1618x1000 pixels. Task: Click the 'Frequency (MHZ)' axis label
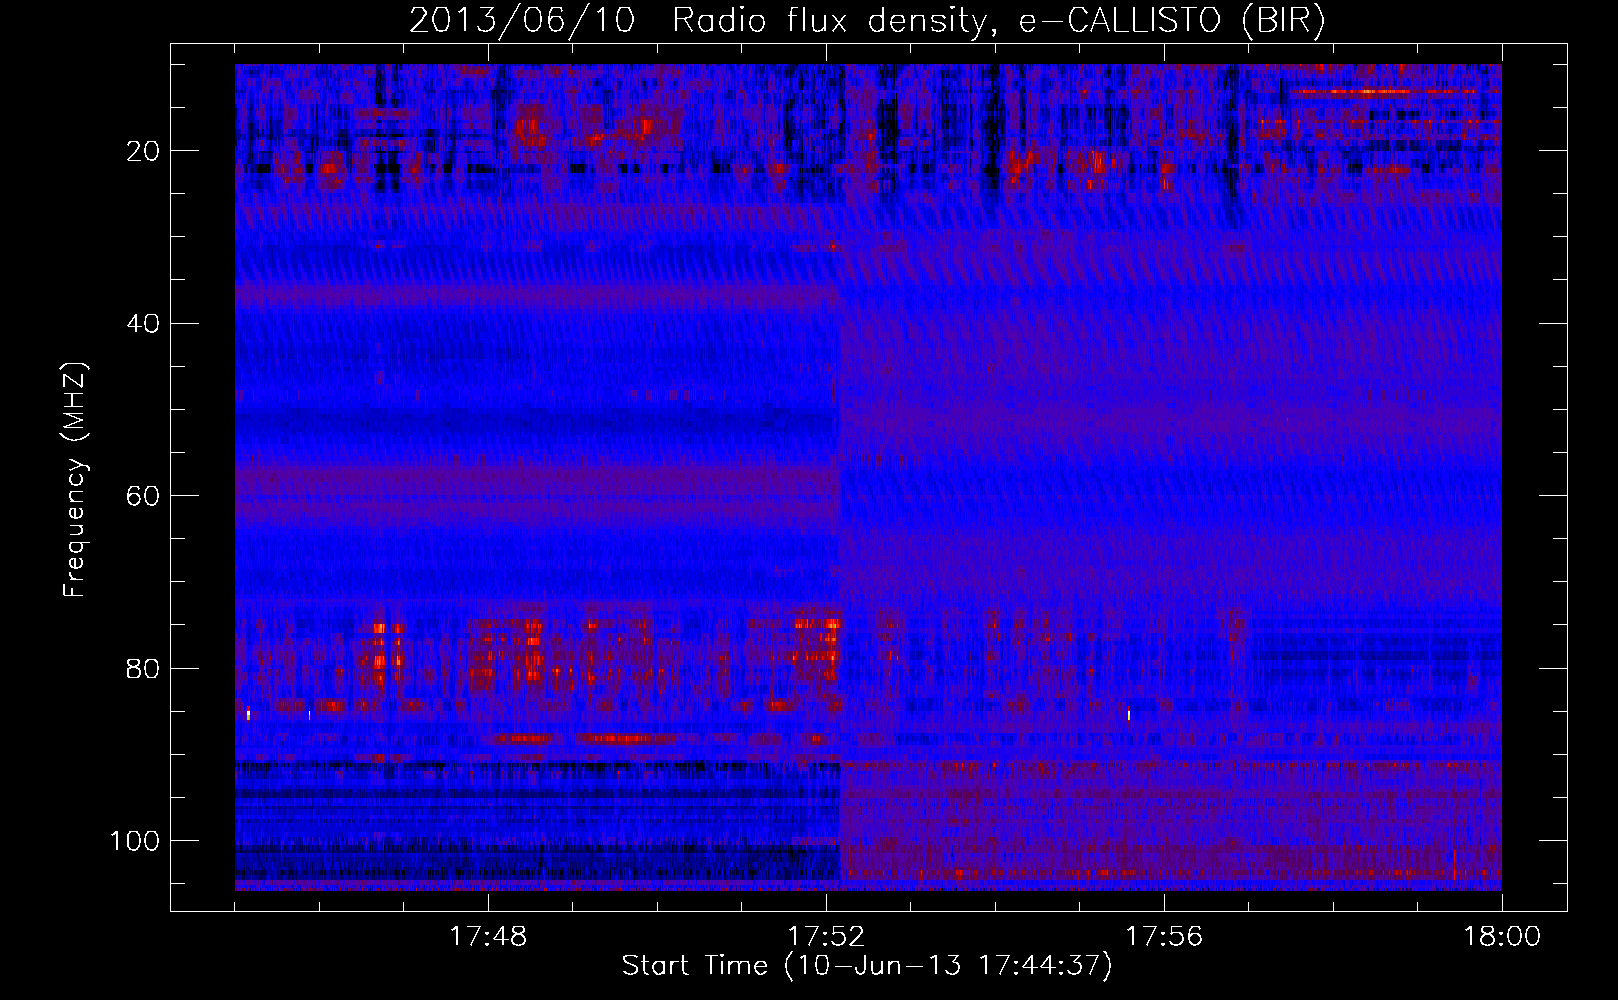click(x=75, y=479)
